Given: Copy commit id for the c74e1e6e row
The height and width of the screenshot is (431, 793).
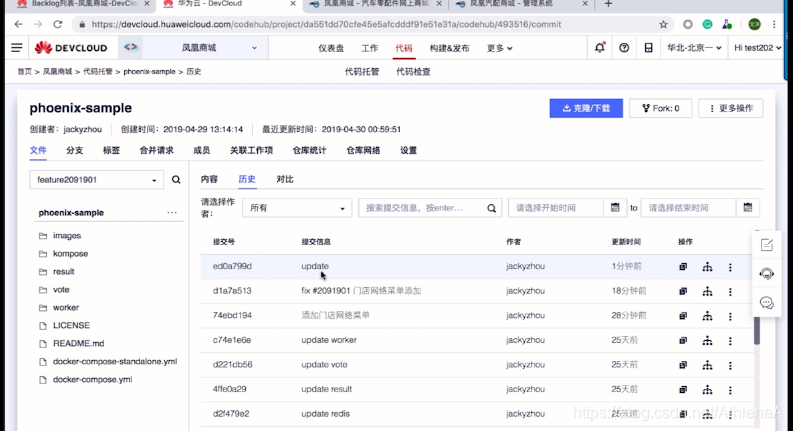Looking at the screenshot, I should coord(683,340).
